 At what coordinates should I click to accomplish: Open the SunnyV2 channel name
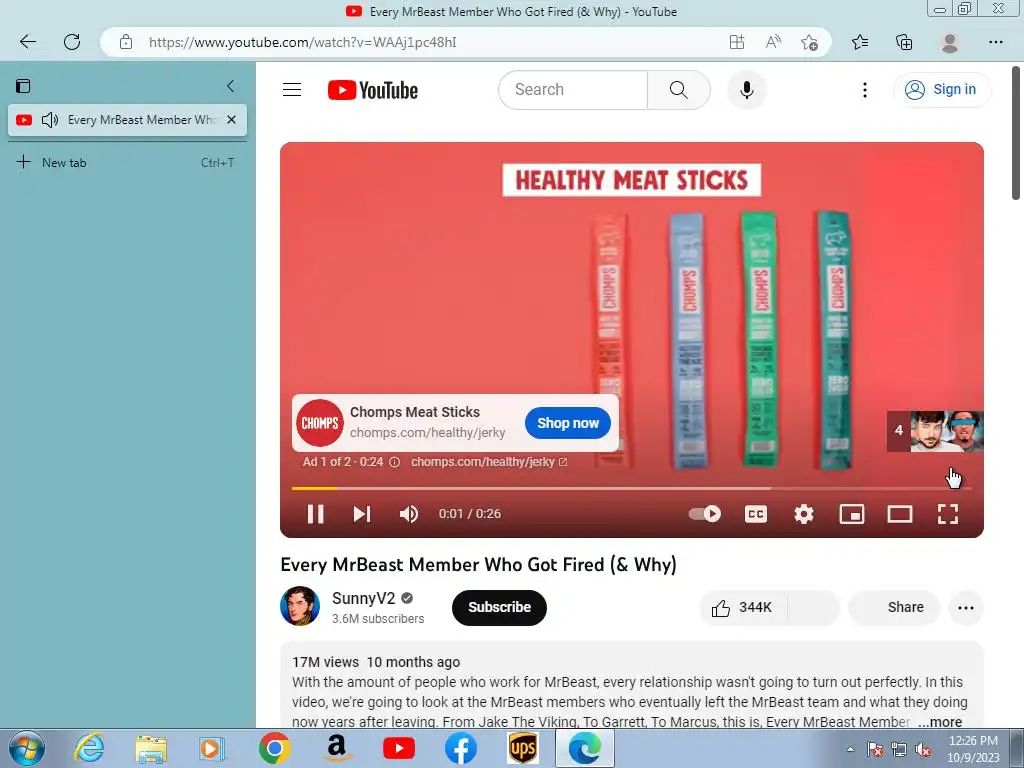pos(363,598)
